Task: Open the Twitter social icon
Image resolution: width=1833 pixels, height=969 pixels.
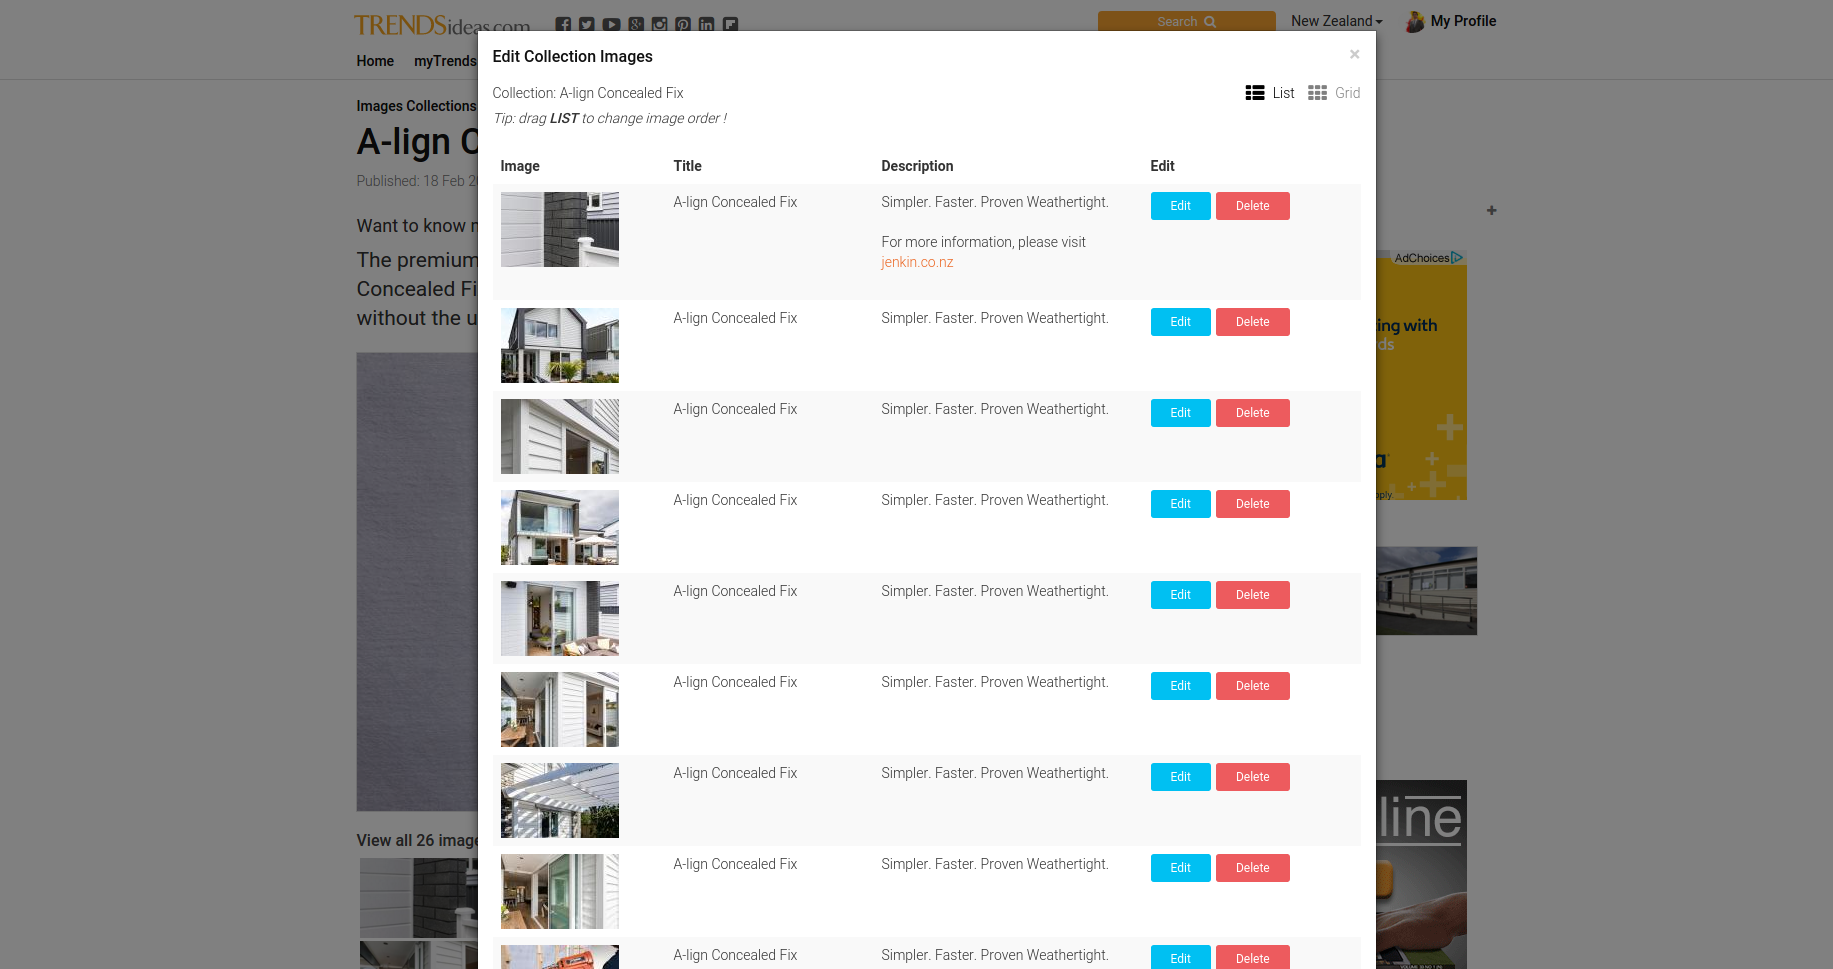Action: (587, 24)
